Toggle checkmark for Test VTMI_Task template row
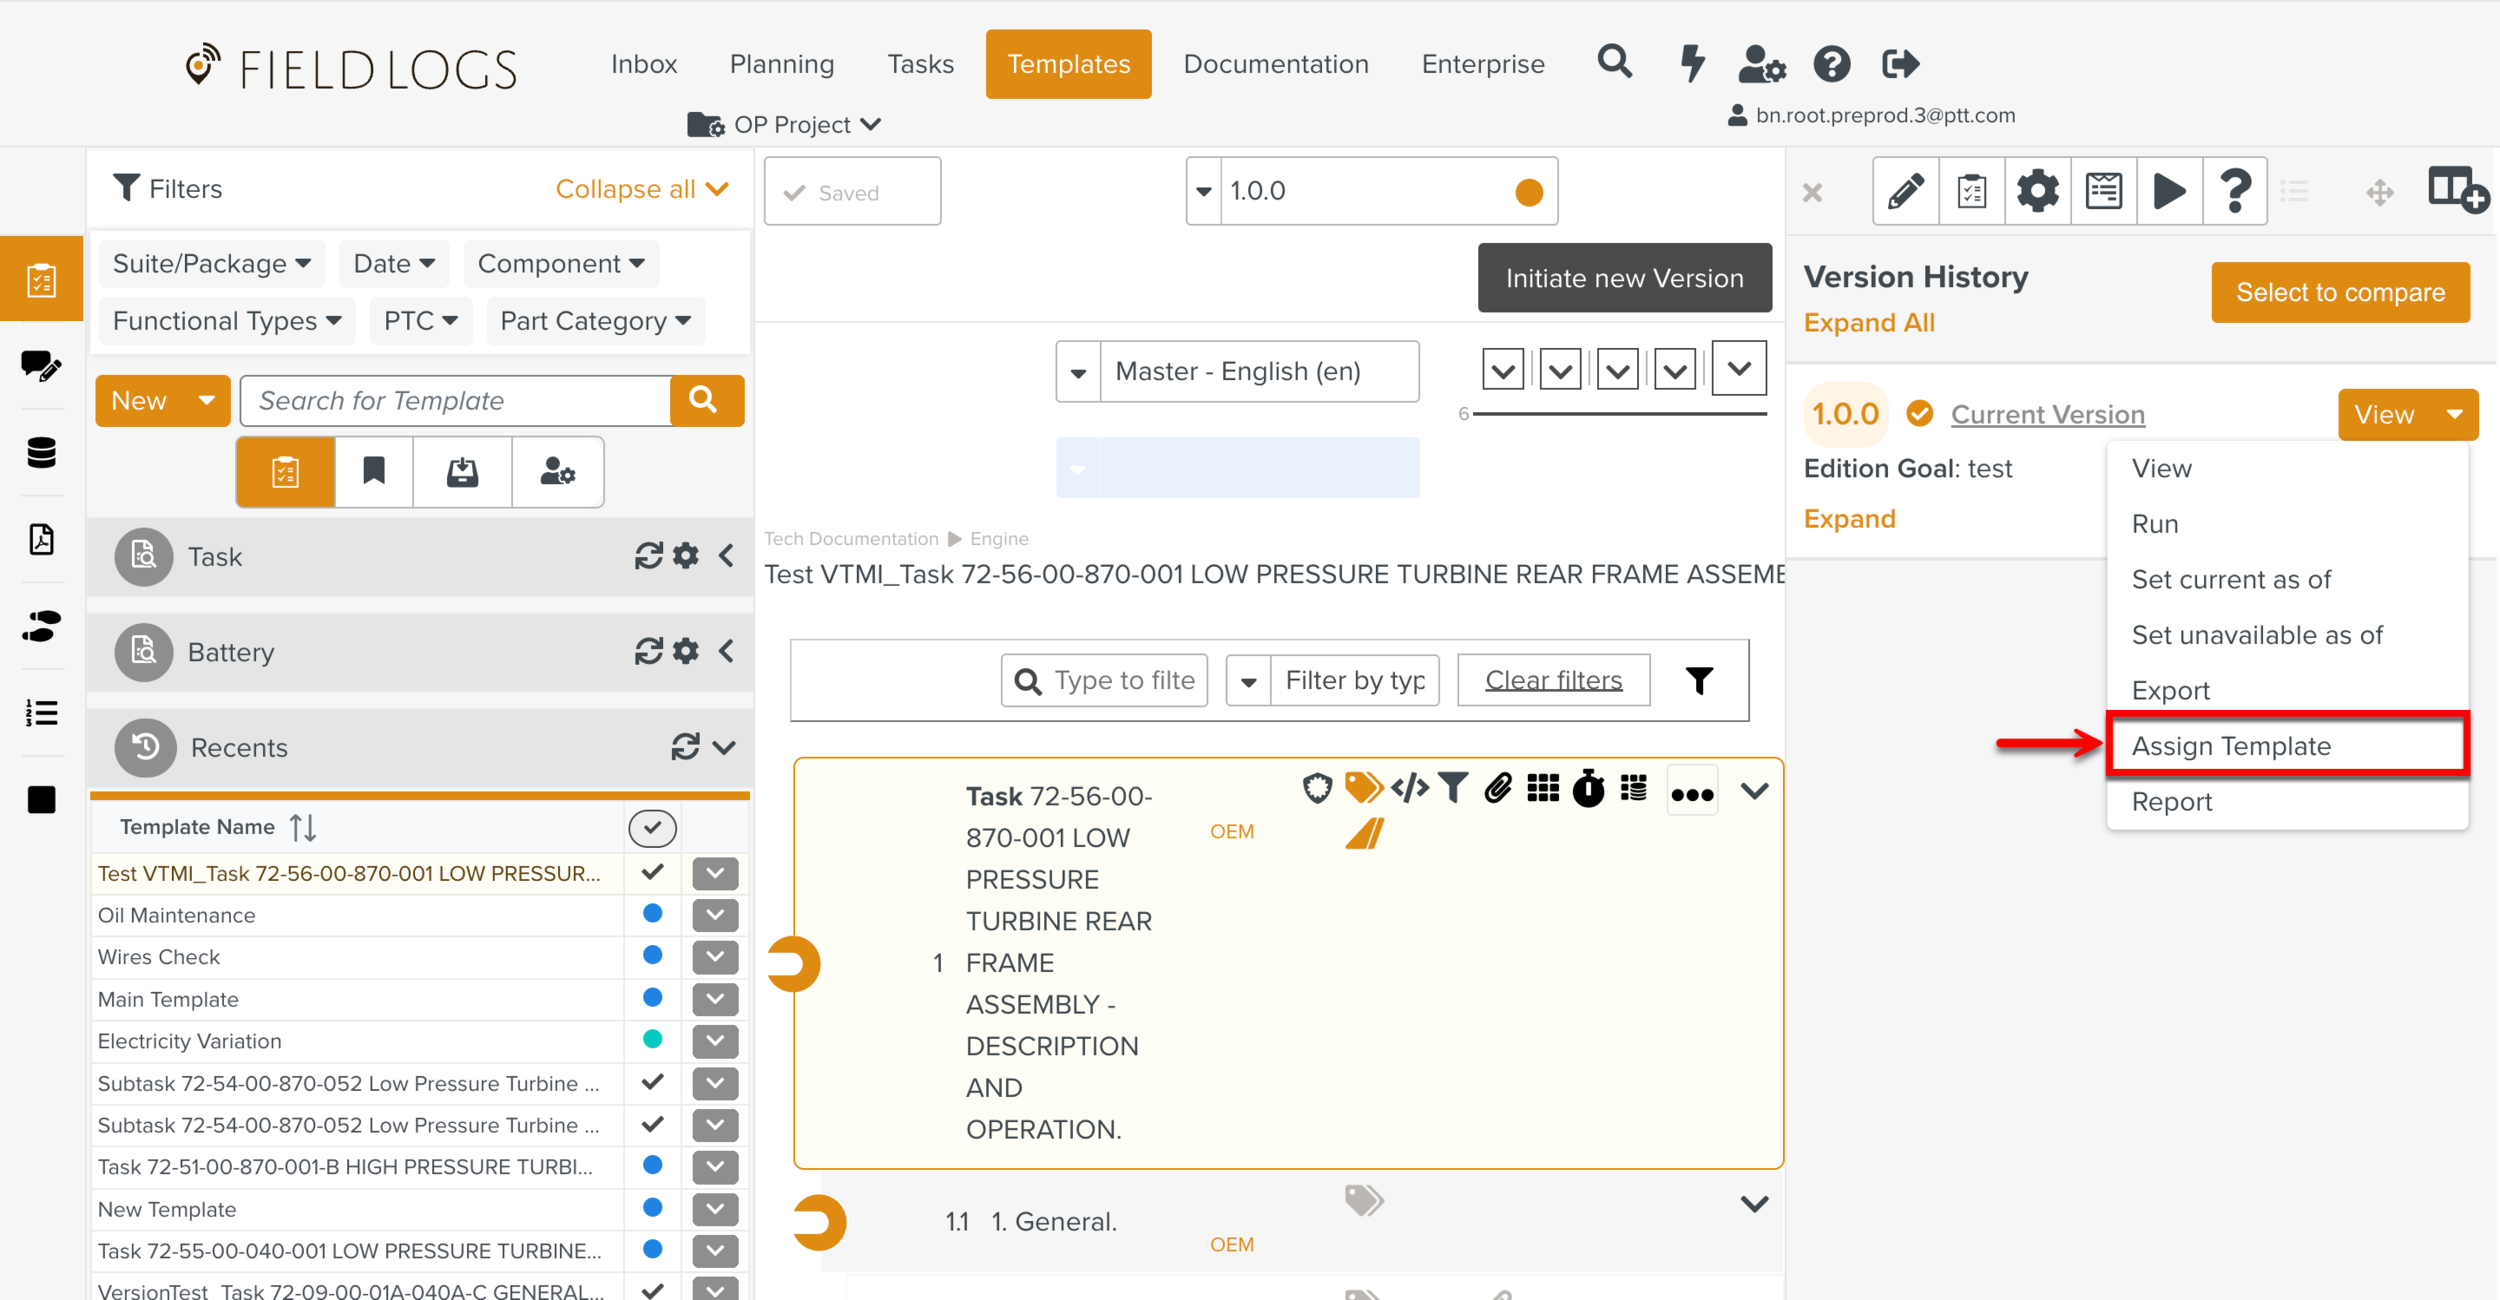The width and height of the screenshot is (2500, 1300). [x=652, y=873]
